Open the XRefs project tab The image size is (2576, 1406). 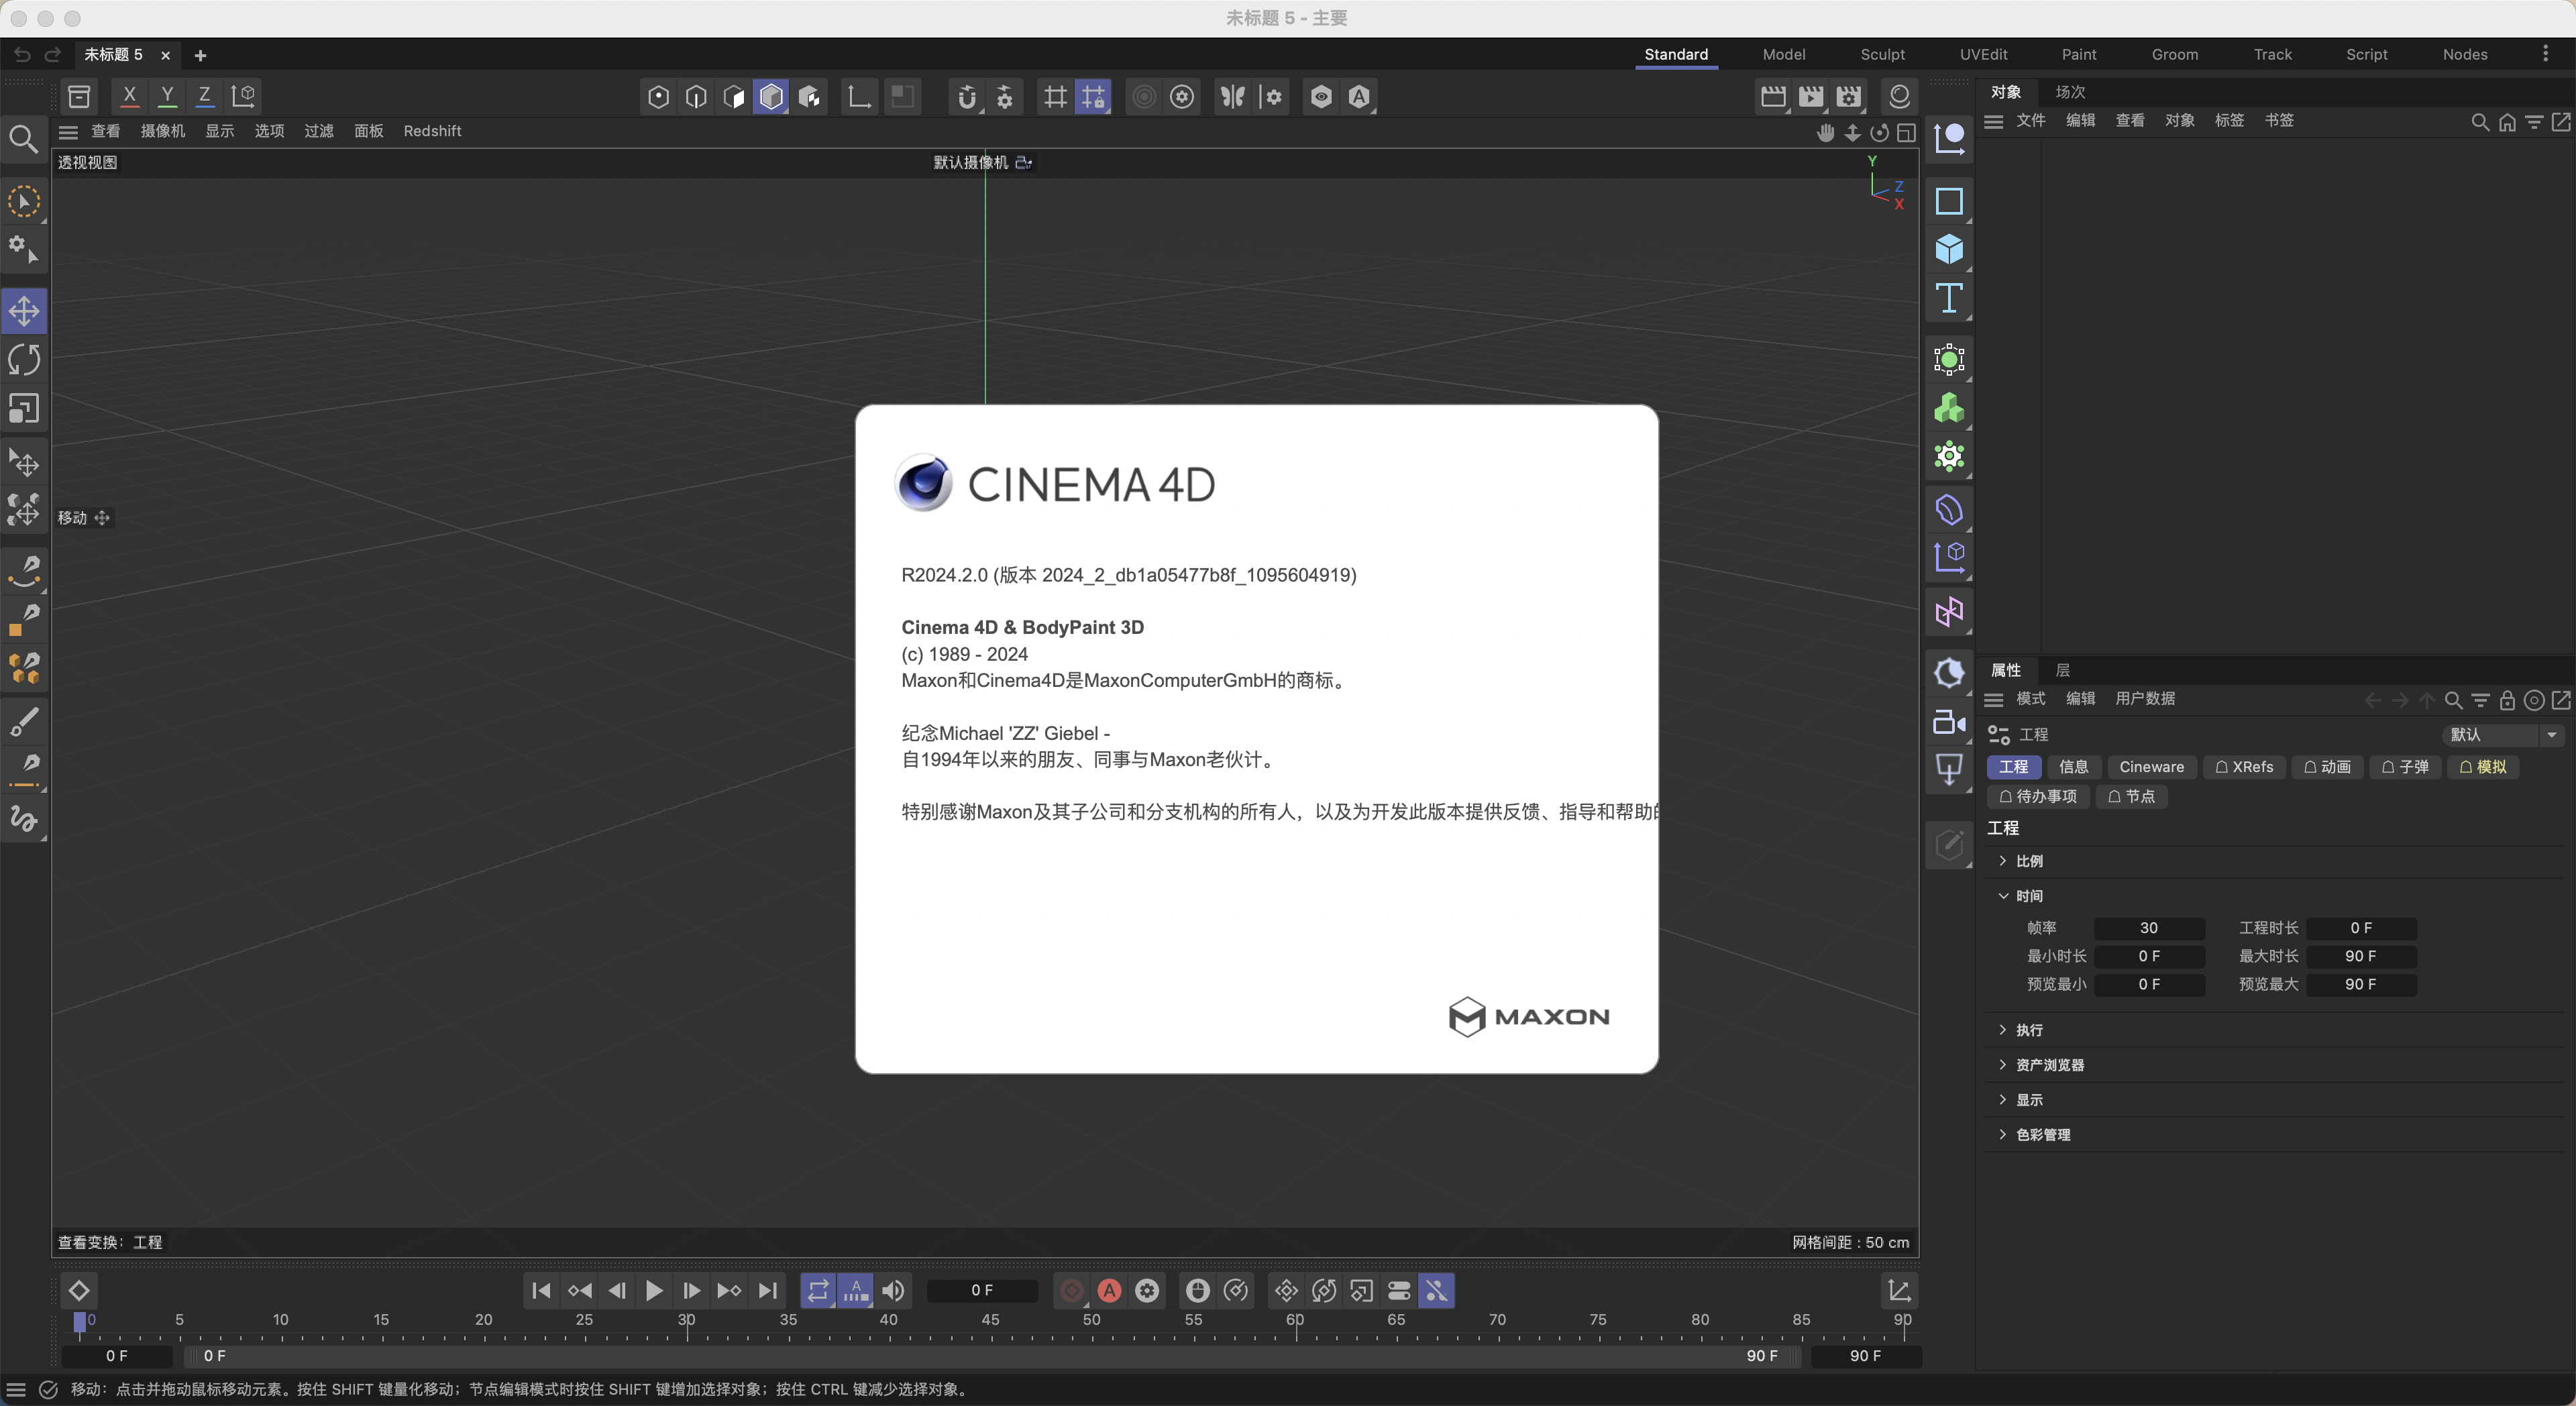pyautogui.click(x=2244, y=767)
